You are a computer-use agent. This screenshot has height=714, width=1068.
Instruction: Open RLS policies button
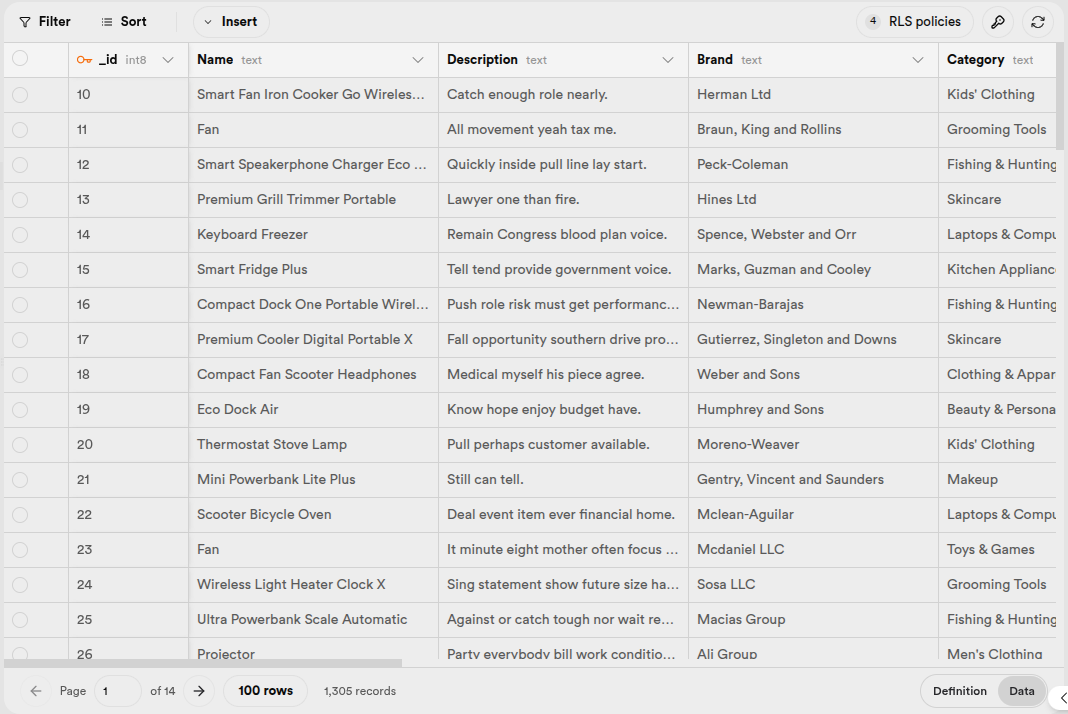click(x=914, y=22)
